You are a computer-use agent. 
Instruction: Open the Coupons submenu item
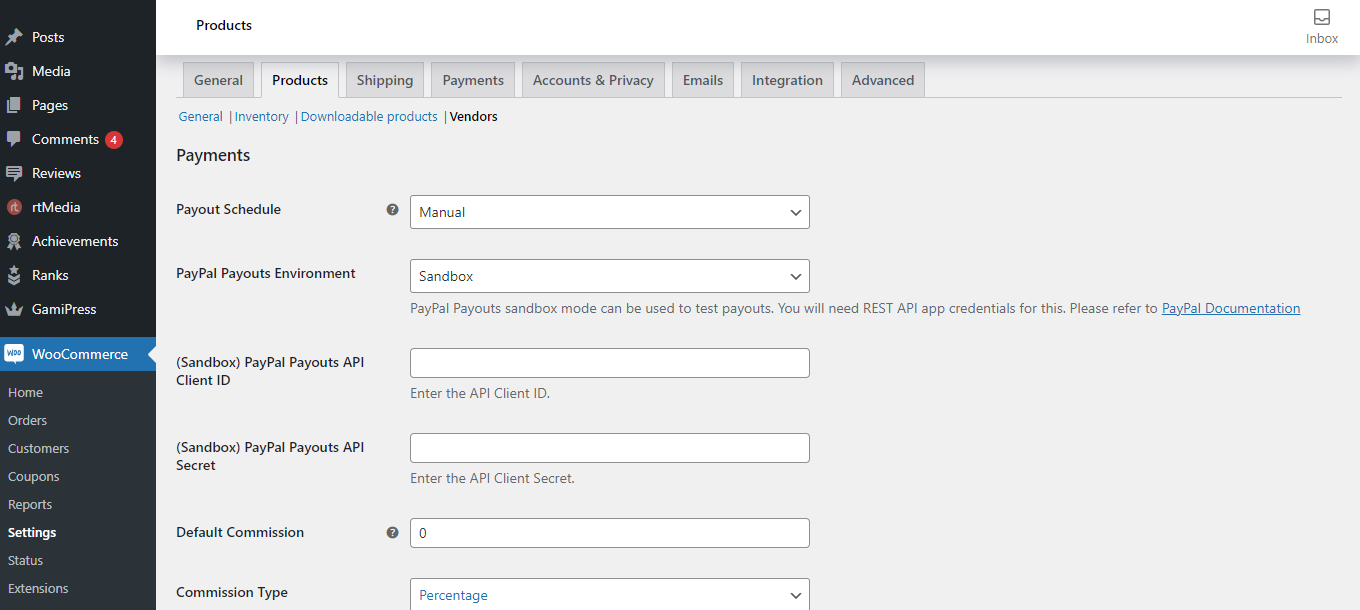[x=33, y=477]
